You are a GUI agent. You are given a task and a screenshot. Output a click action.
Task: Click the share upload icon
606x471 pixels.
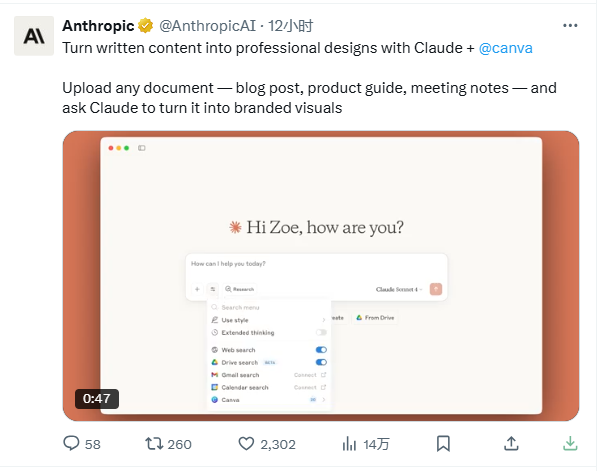click(510, 443)
